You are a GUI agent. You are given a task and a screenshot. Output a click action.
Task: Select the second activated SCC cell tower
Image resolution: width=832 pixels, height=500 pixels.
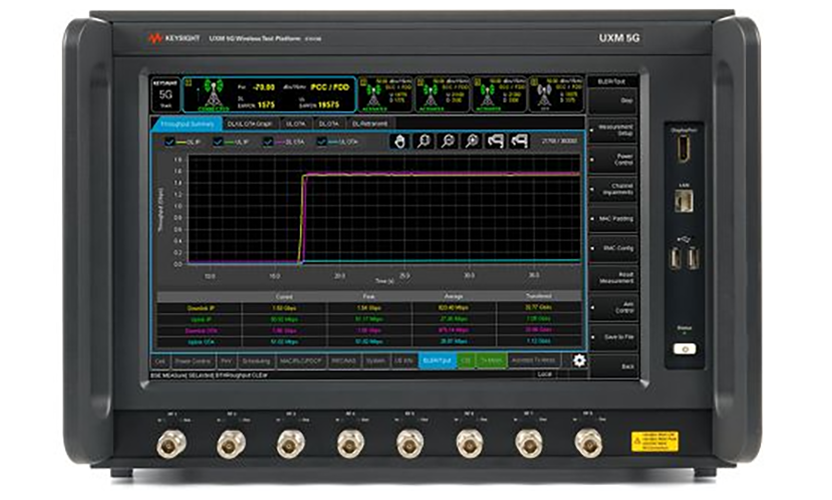point(430,94)
